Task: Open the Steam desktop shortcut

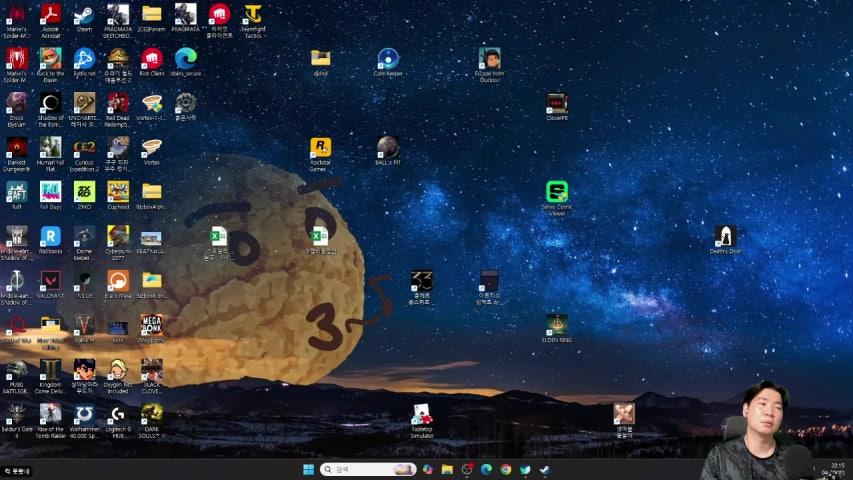Action: (84, 14)
